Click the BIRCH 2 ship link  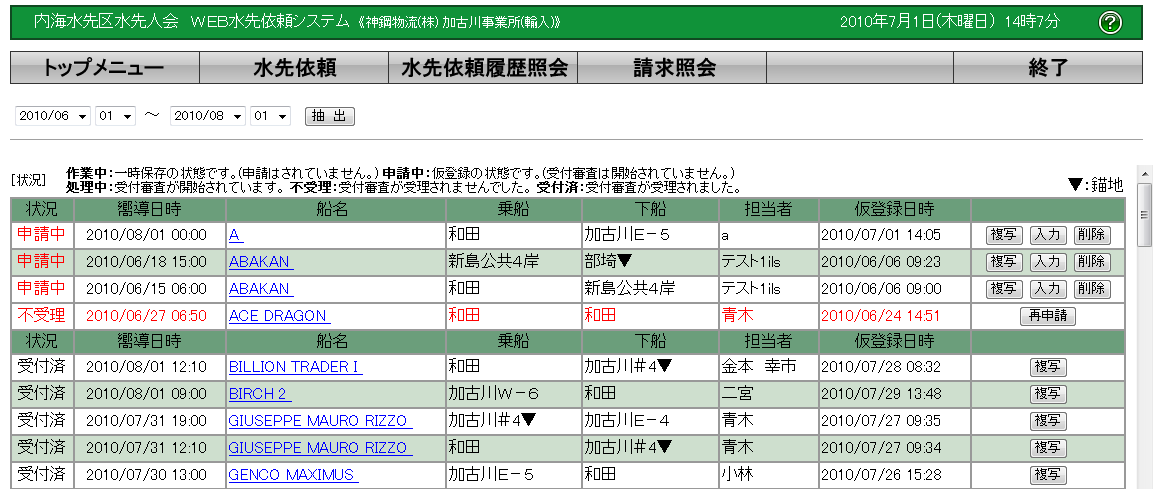click(258, 394)
